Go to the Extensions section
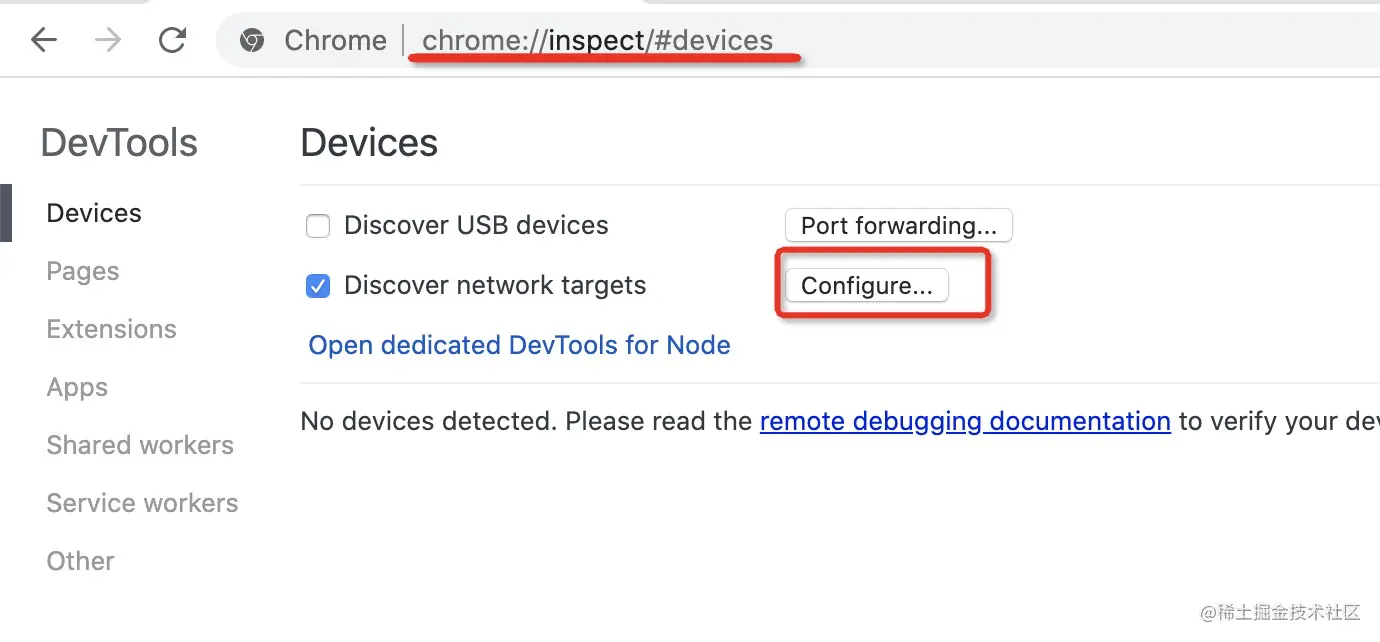Image resolution: width=1380 pixels, height=642 pixels. click(x=111, y=329)
